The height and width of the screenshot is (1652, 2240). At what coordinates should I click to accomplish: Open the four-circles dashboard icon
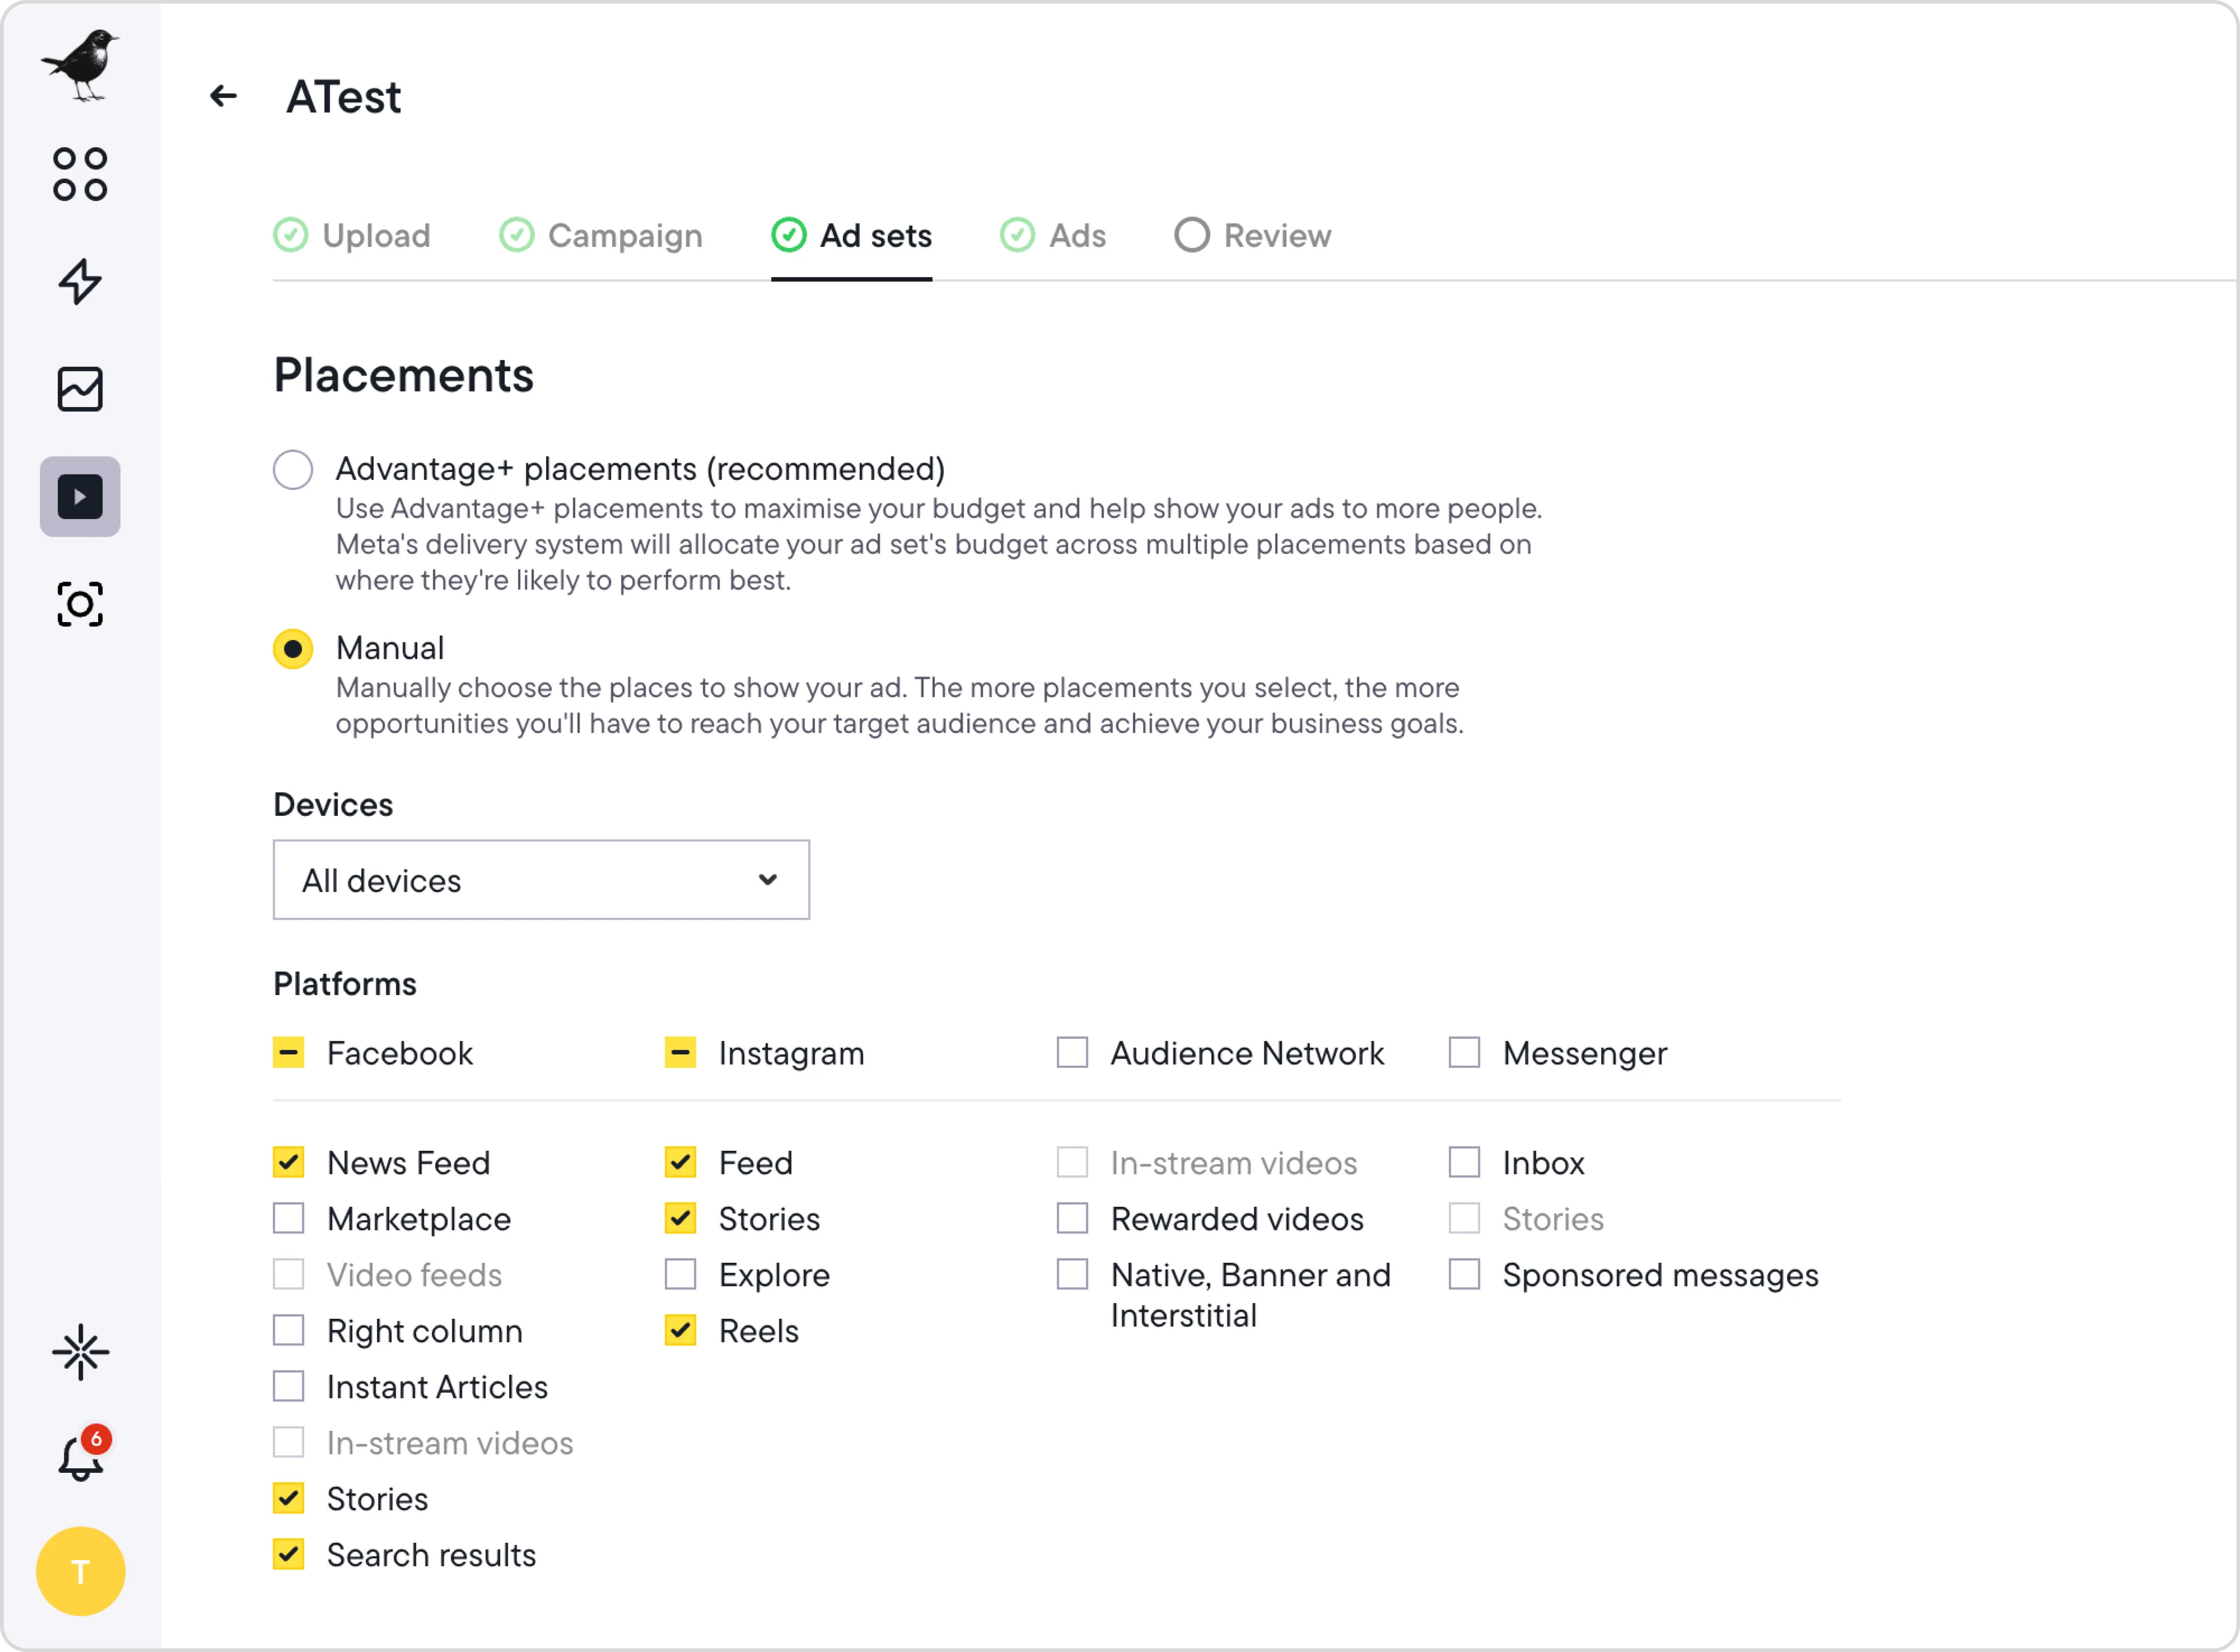pyautogui.click(x=80, y=175)
